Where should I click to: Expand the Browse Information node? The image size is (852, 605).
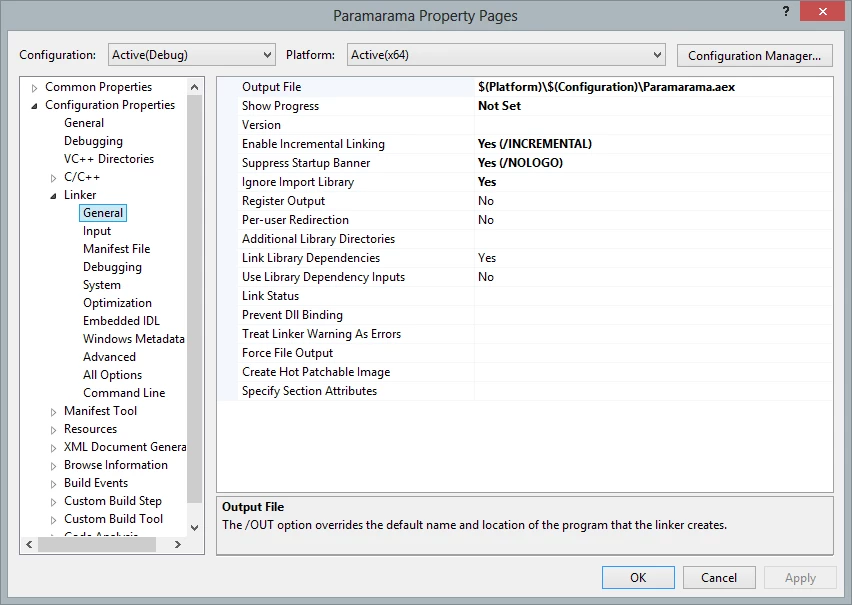coord(53,466)
